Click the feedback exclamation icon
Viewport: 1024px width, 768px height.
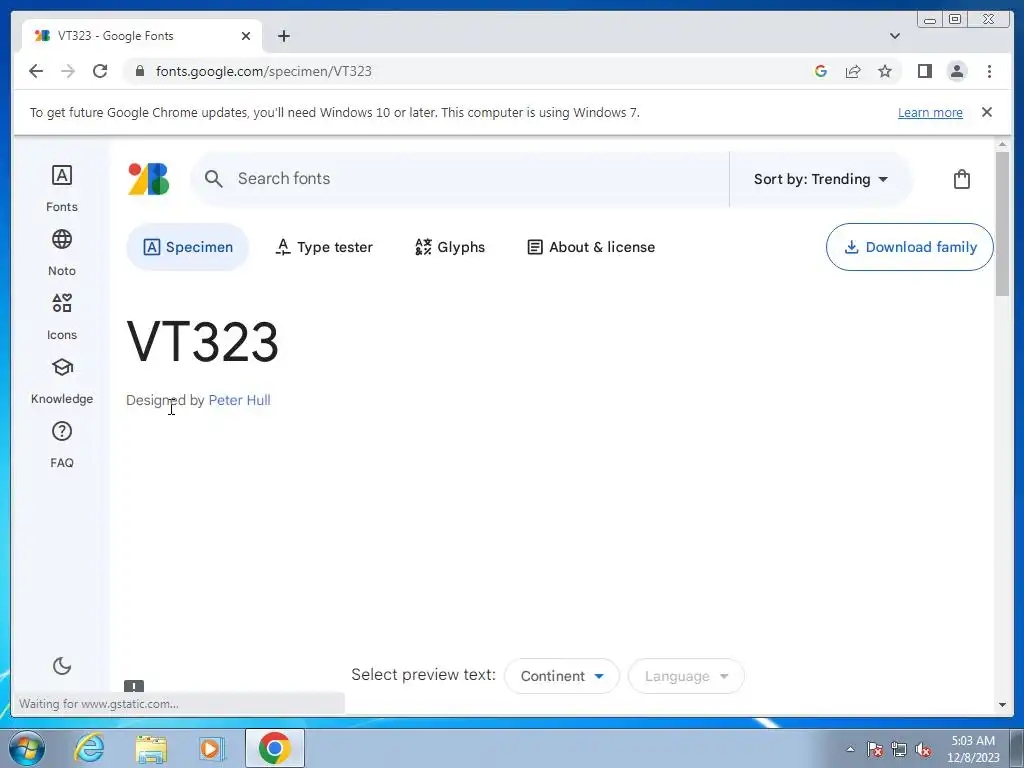coord(134,686)
